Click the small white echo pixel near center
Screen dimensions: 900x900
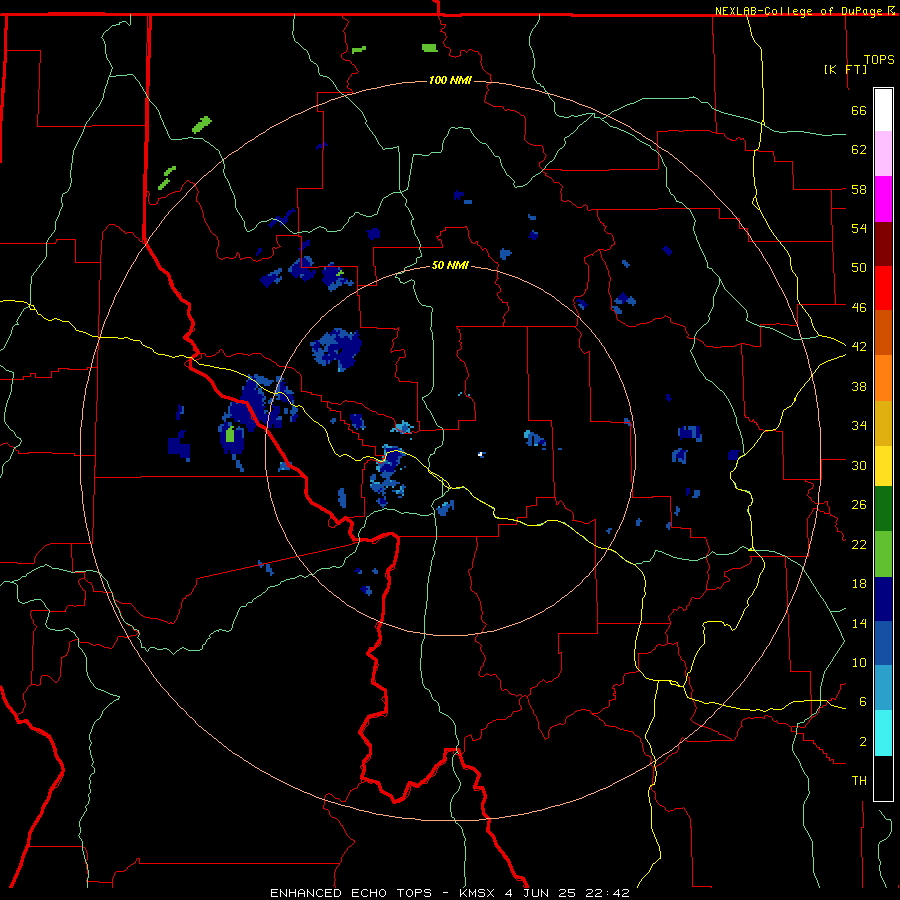coord(480,454)
